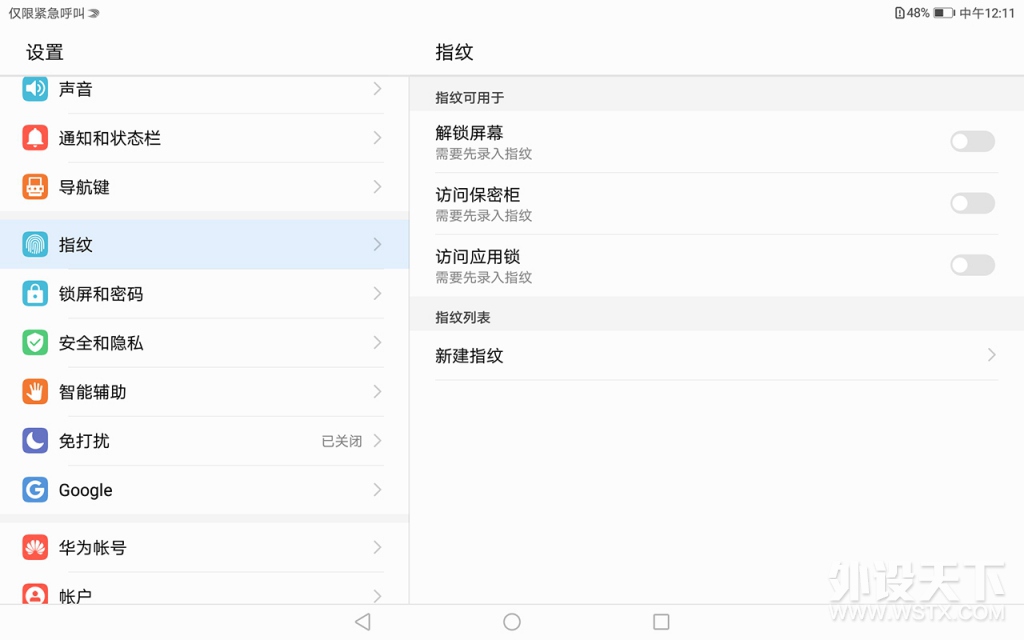Toggle the 访问应用锁 switch

click(x=972, y=265)
